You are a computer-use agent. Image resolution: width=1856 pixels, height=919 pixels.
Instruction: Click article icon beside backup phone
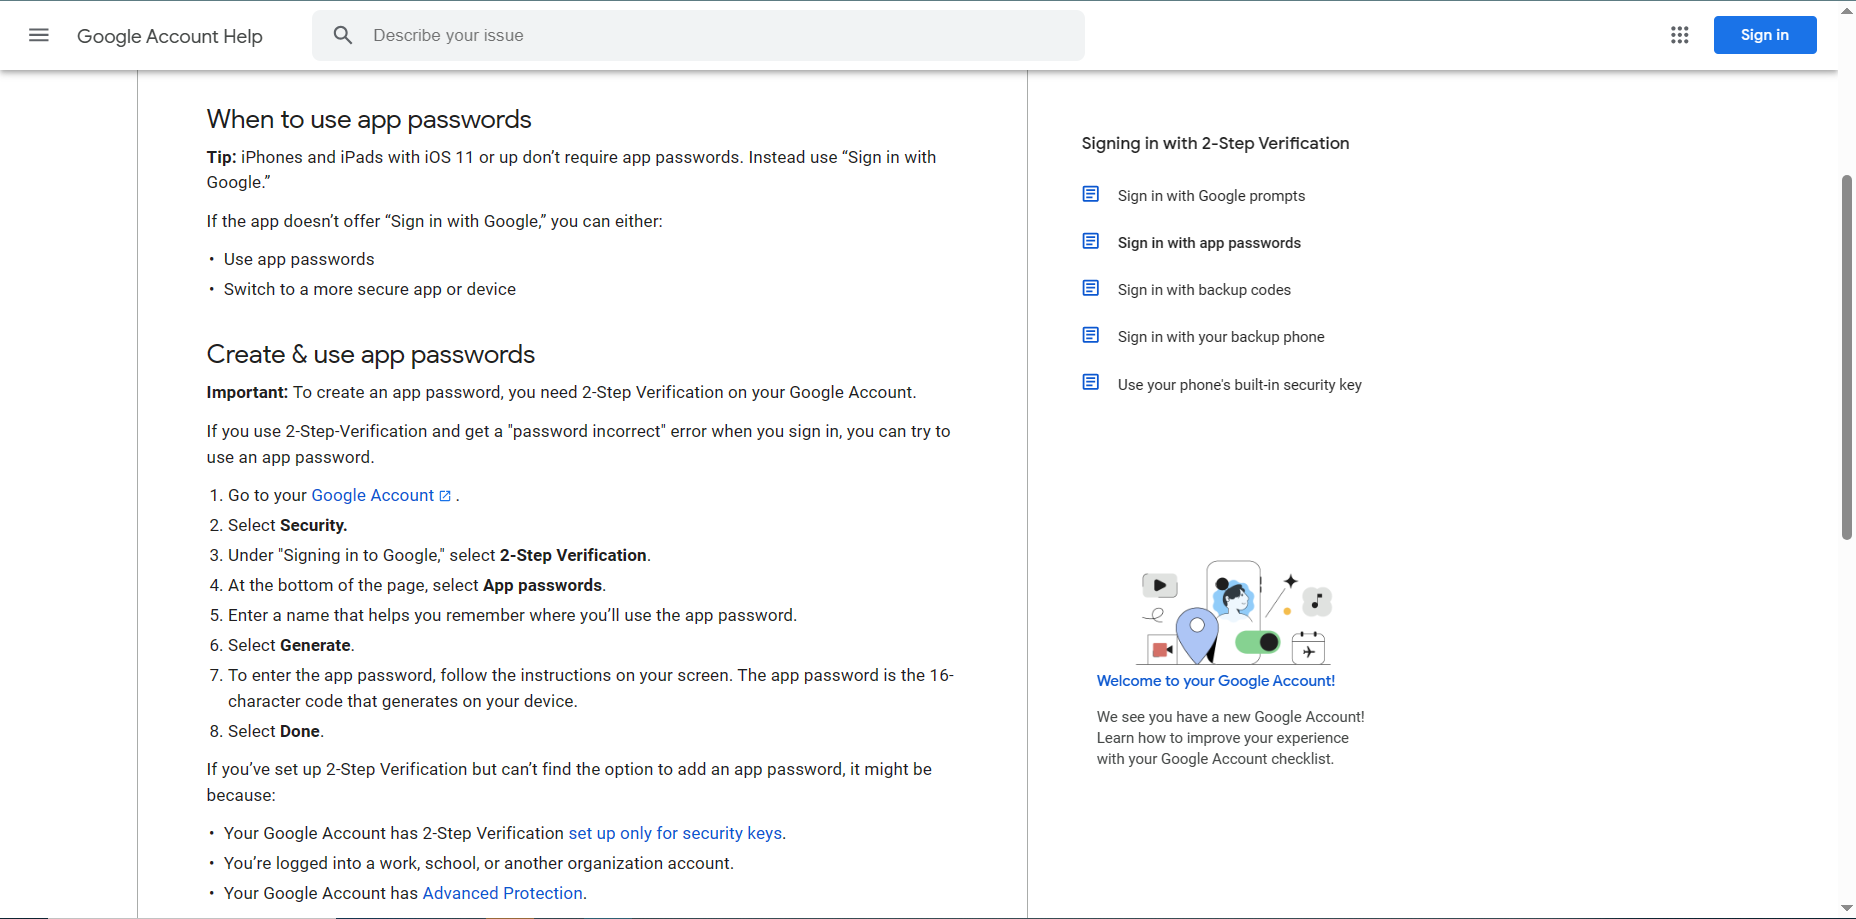click(x=1091, y=335)
